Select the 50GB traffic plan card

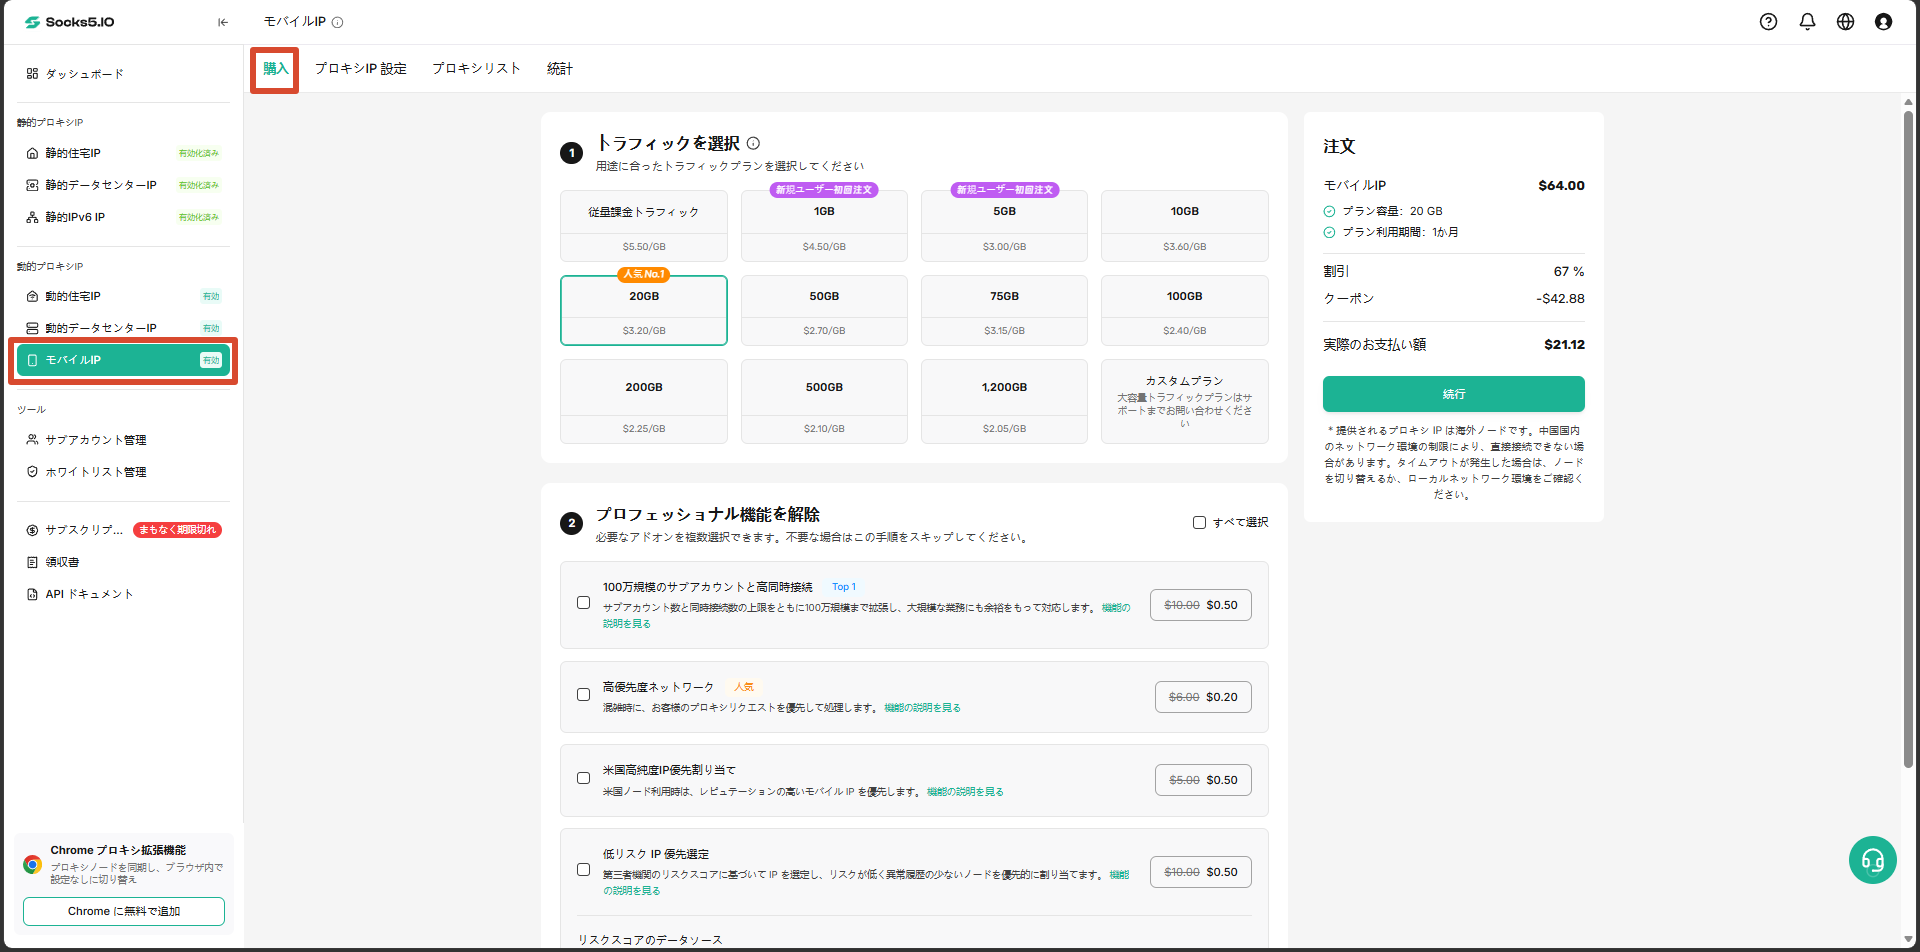click(824, 310)
